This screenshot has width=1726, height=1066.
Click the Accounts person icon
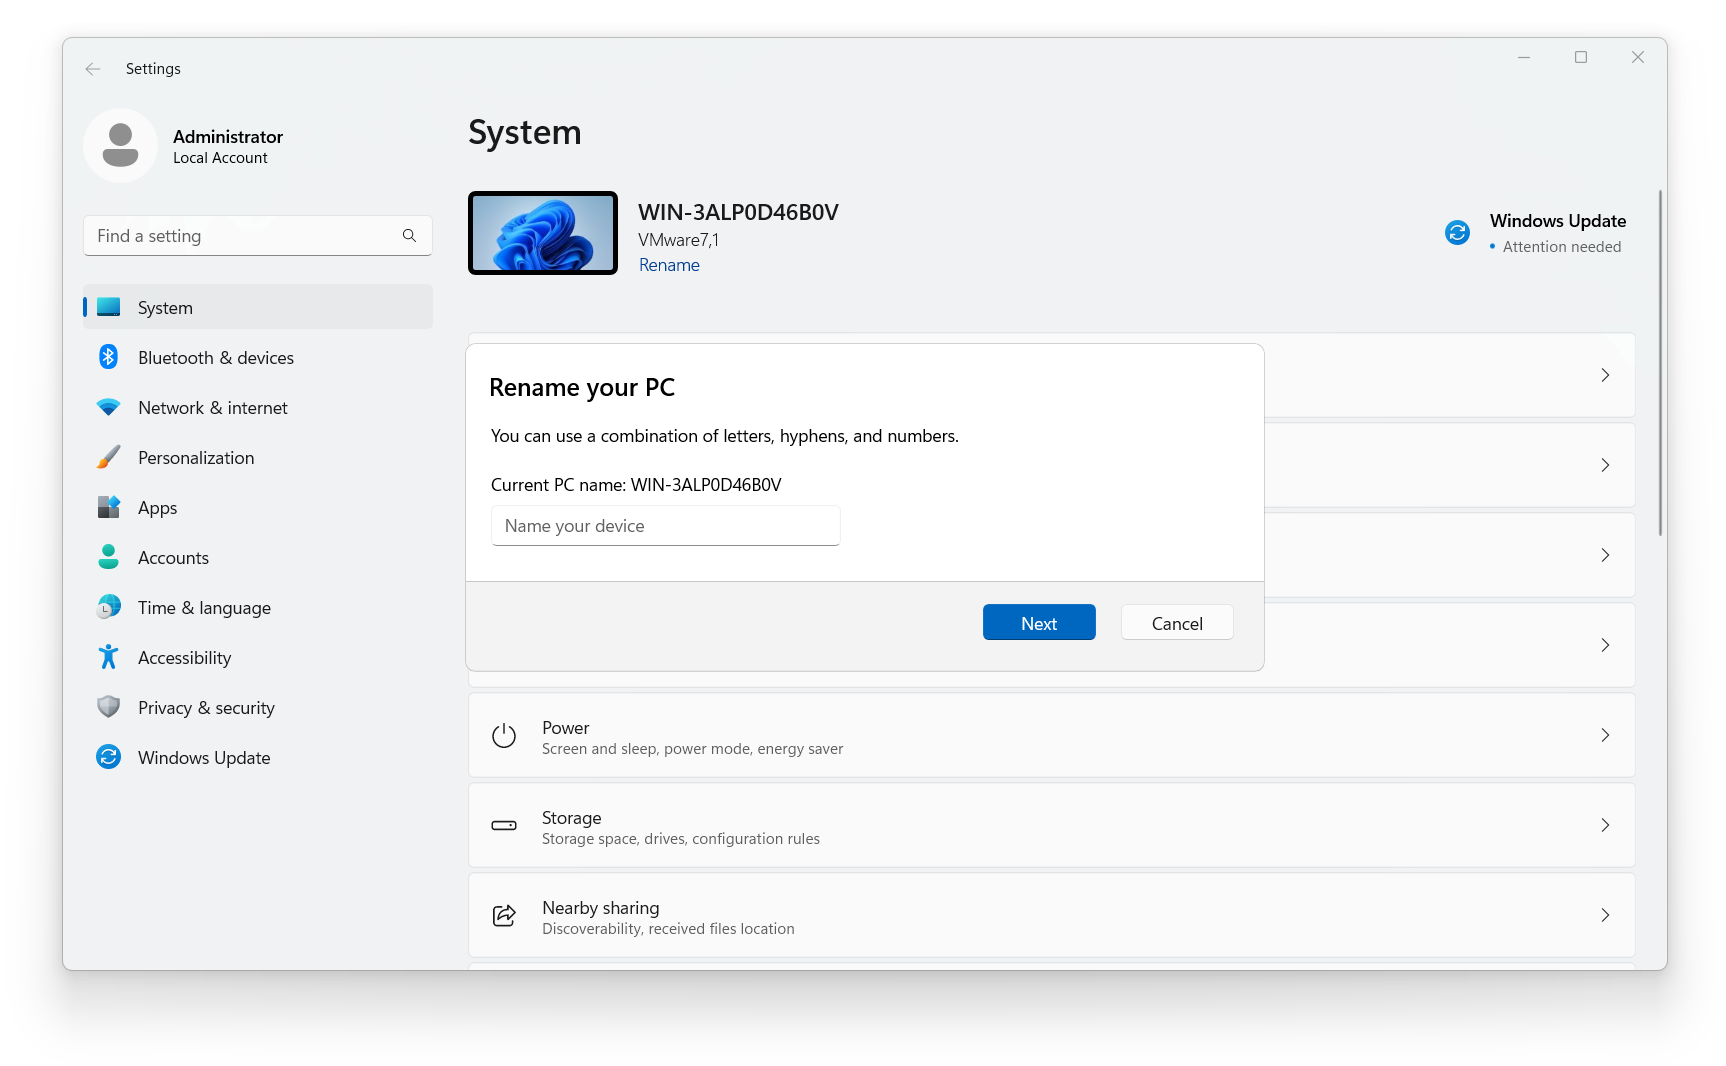109,557
